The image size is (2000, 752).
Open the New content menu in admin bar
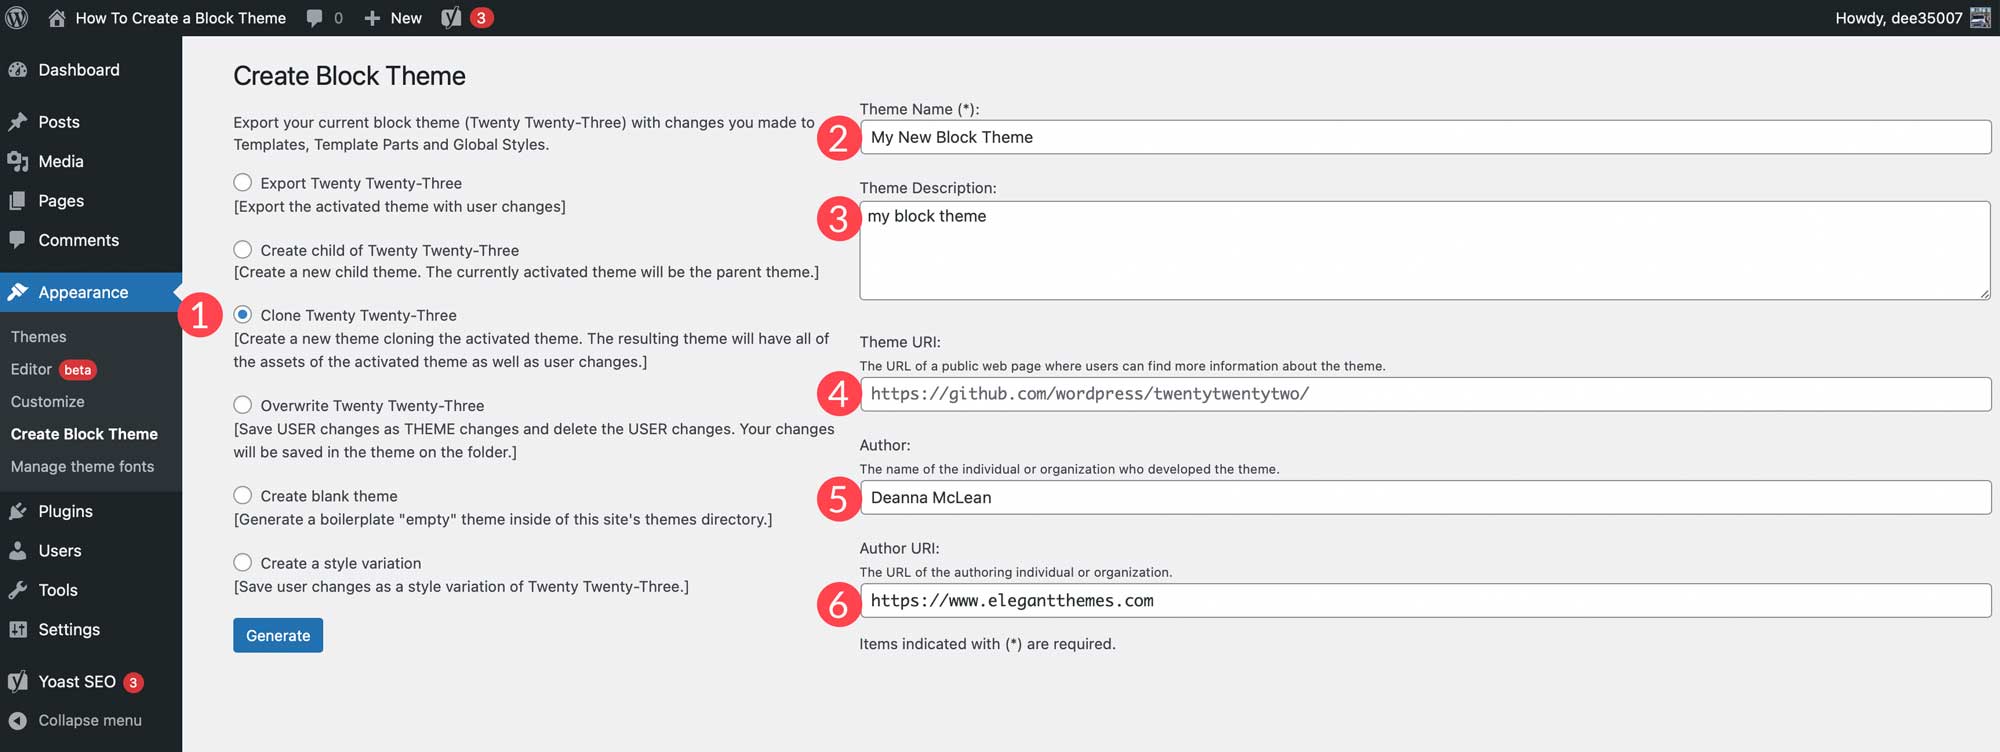coord(393,18)
